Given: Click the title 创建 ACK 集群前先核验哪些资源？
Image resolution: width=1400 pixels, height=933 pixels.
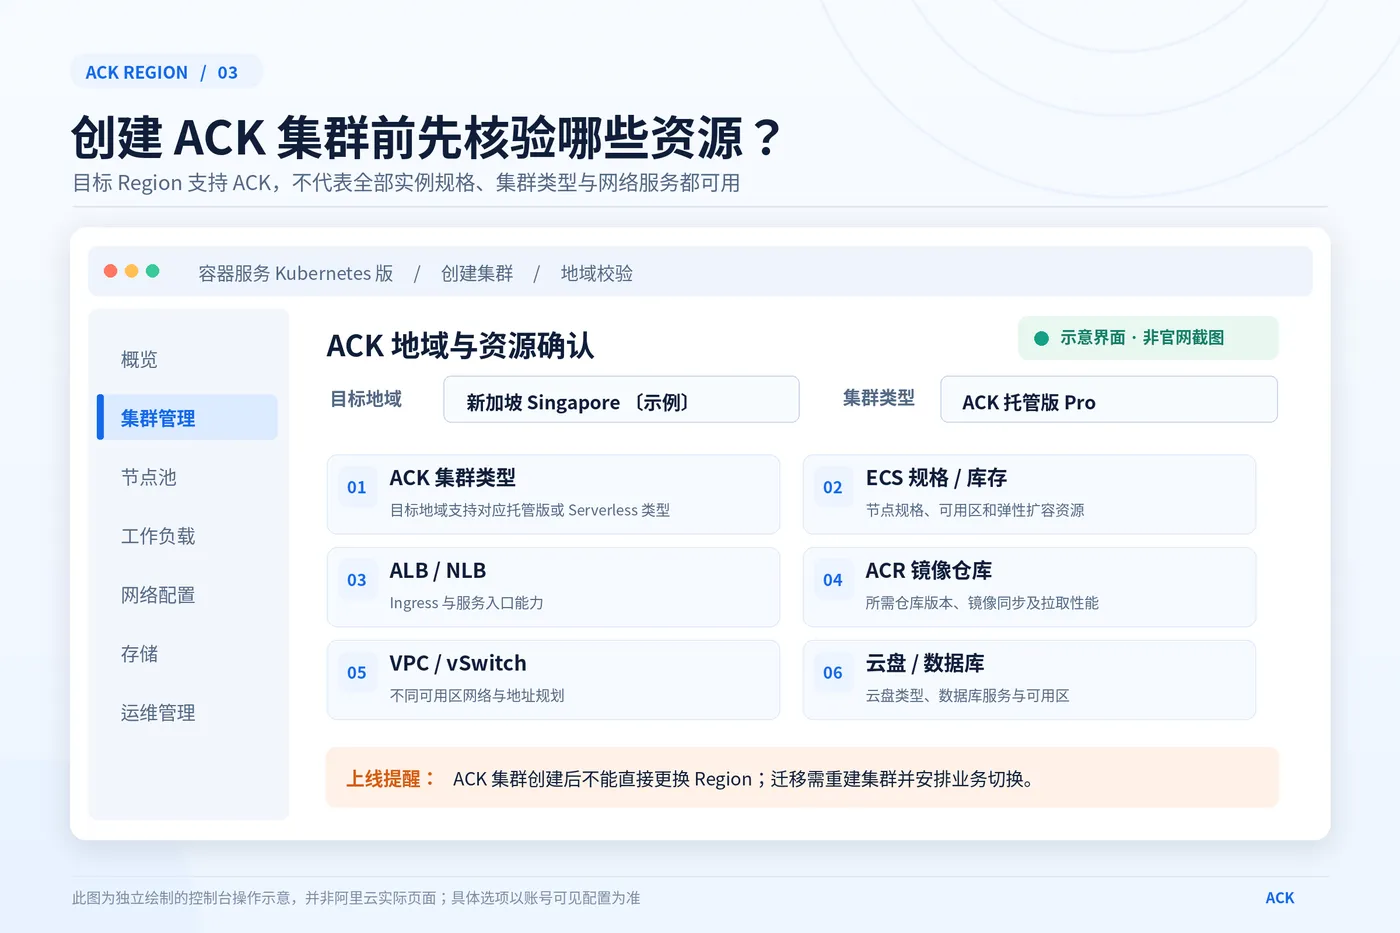Looking at the screenshot, I should (427, 137).
